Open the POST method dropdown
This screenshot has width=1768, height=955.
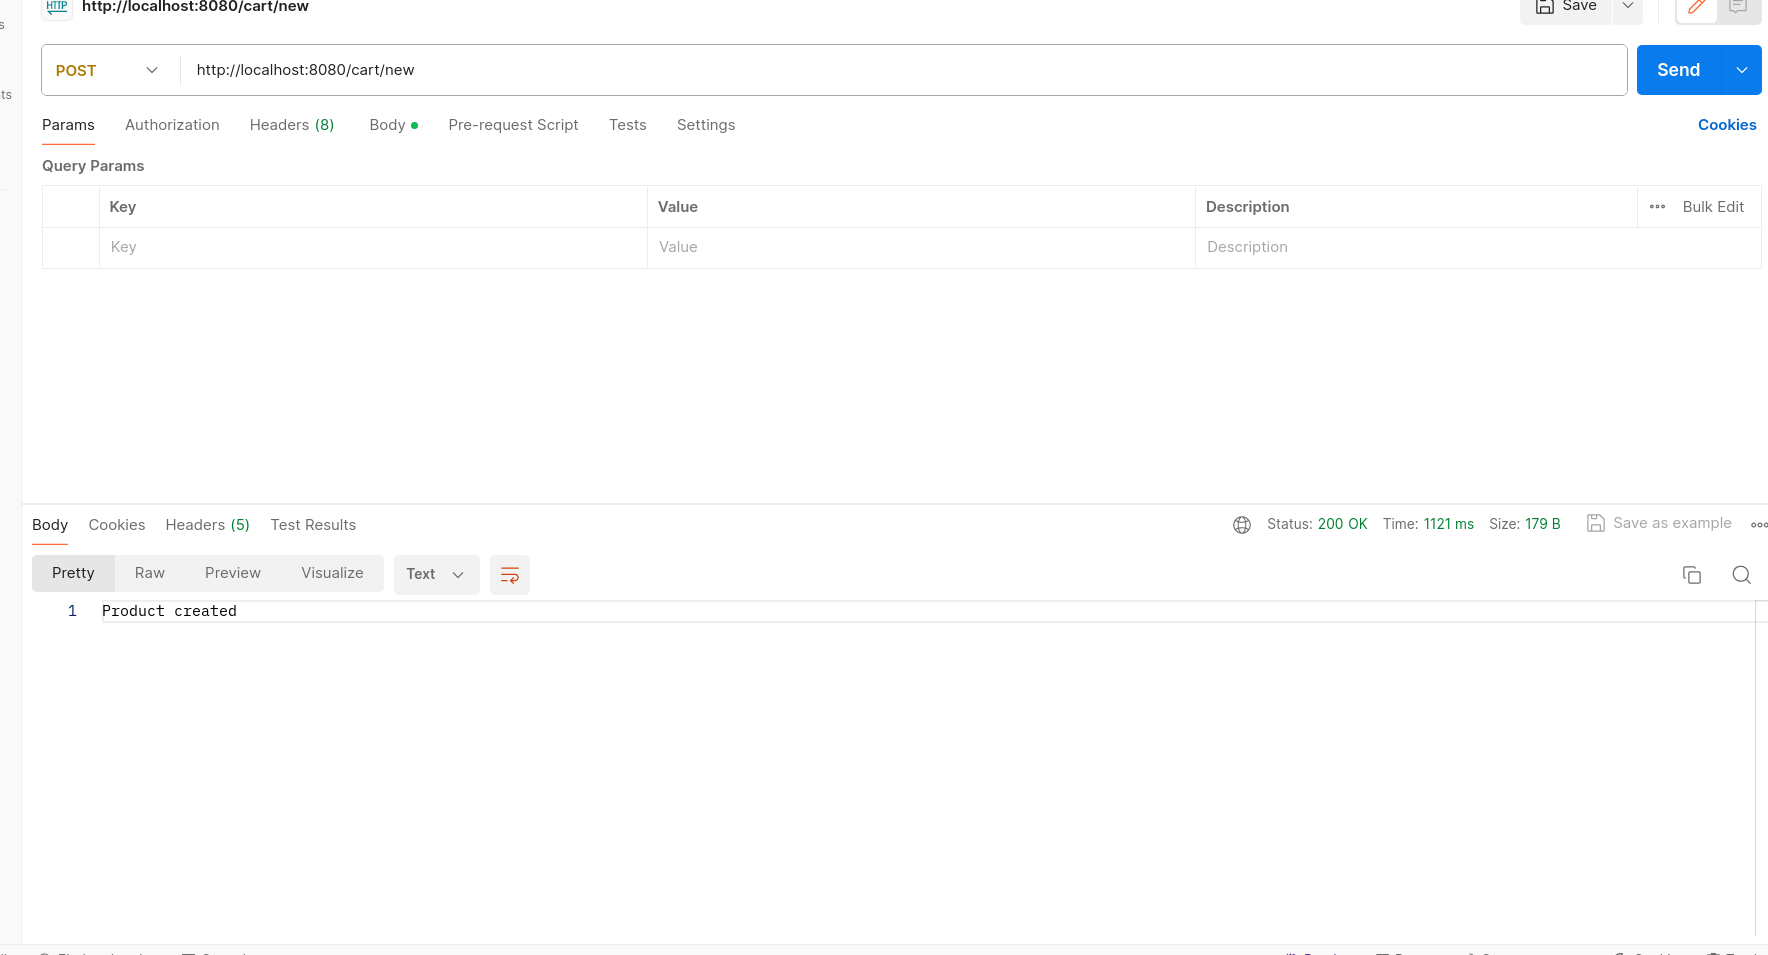[x=108, y=70]
